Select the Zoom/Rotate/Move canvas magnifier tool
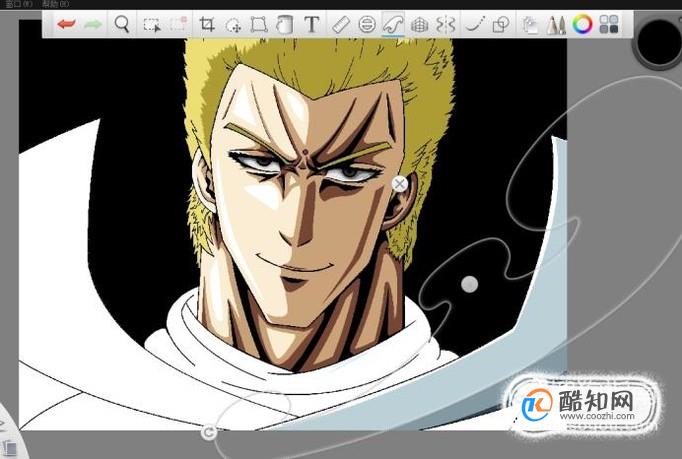The width and height of the screenshot is (682, 459). (x=122, y=24)
